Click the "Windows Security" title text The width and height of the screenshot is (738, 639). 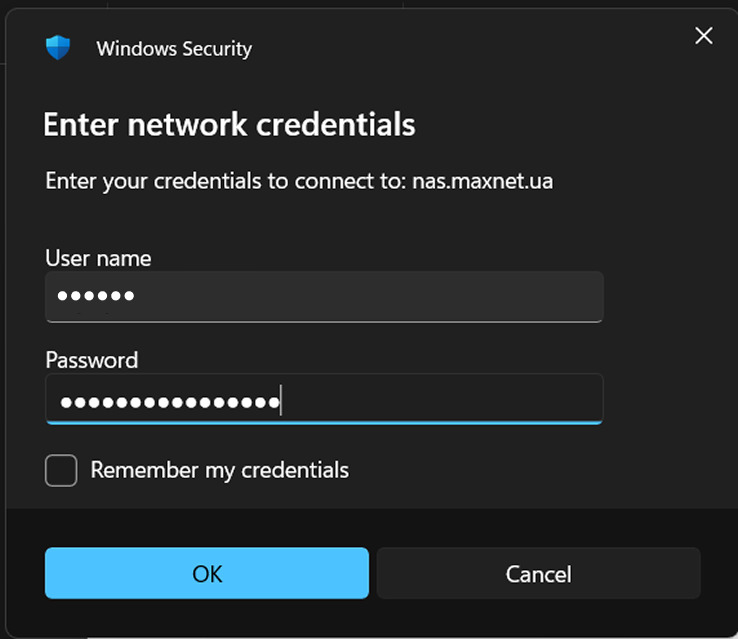point(174,48)
